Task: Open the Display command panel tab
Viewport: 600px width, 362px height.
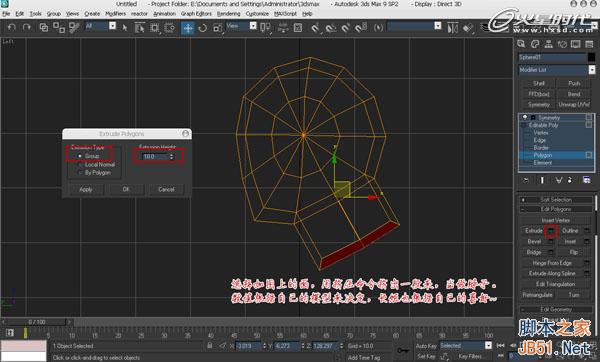Action: 576,44
